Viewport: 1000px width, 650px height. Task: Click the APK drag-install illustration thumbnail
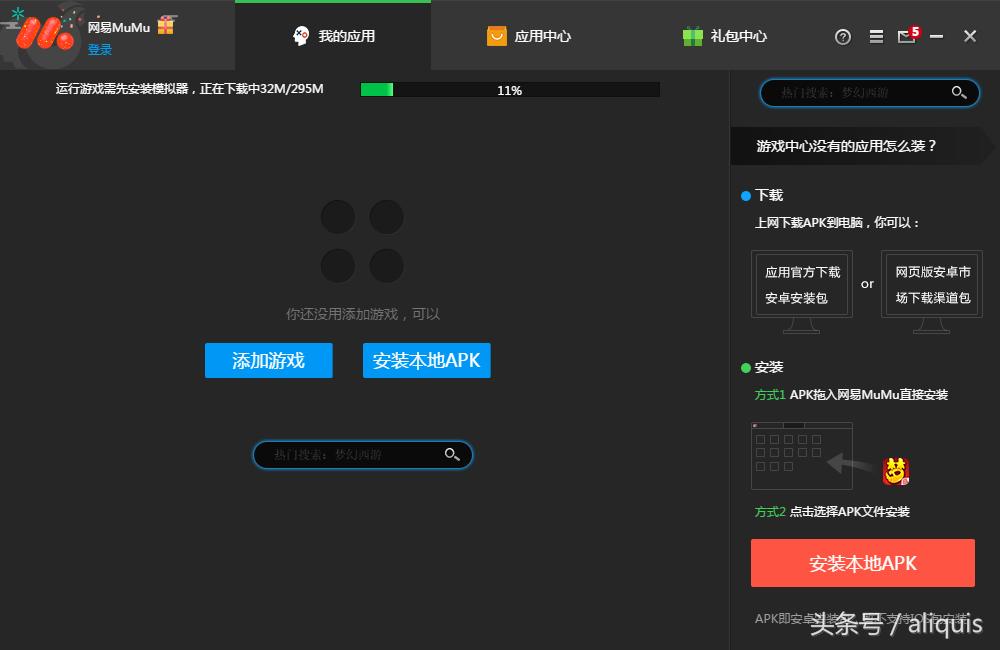pyautogui.click(x=801, y=455)
